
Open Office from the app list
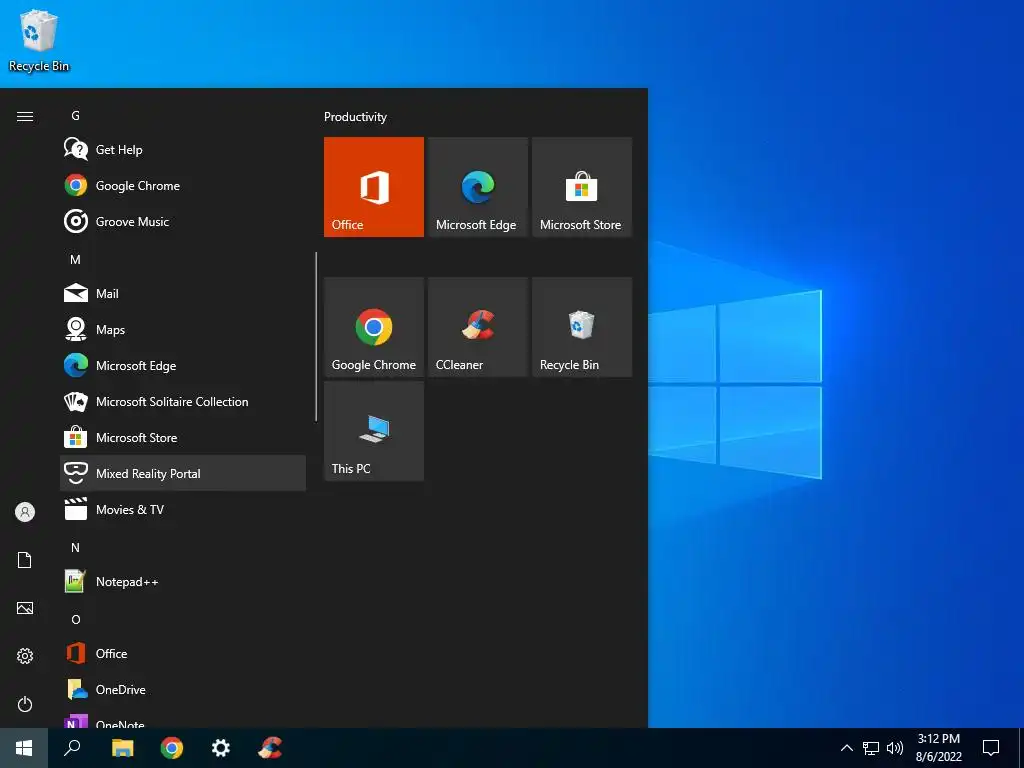[183, 653]
